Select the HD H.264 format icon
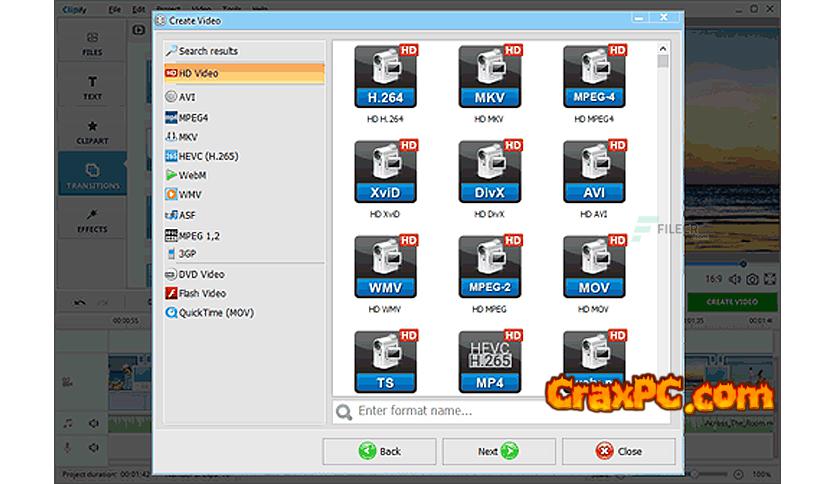Screen dimensions: 836x484 [x=385, y=78]
